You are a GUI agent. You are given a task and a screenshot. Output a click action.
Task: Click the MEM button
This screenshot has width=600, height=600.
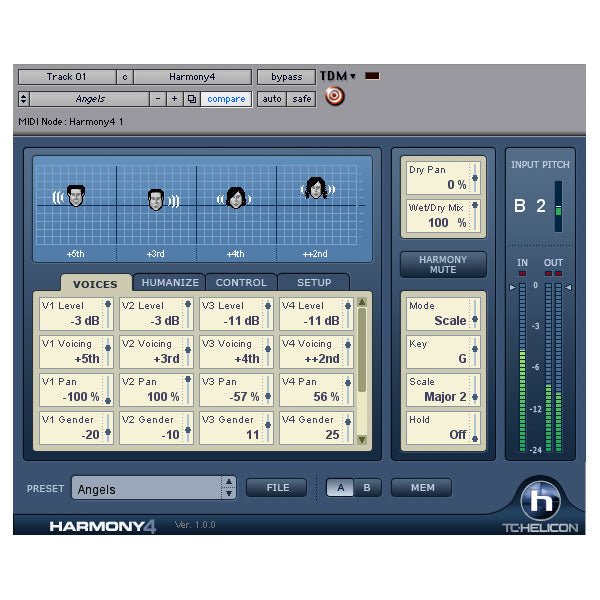(x=422, y=488)
